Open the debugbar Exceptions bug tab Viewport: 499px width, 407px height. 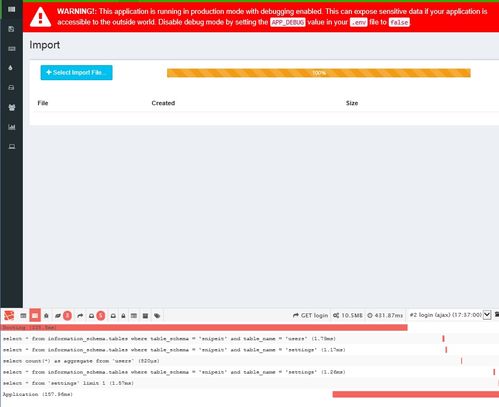[x=46, y=315]
